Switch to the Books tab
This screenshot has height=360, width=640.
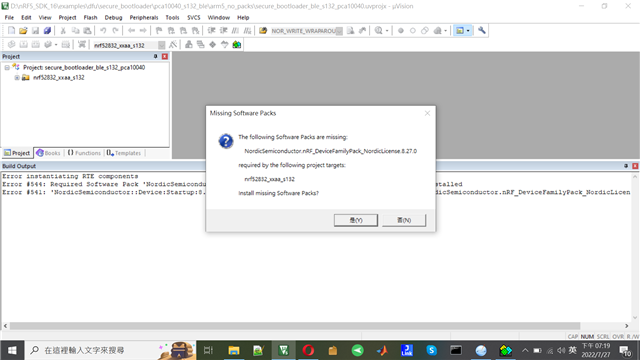(x=48, y=153)
